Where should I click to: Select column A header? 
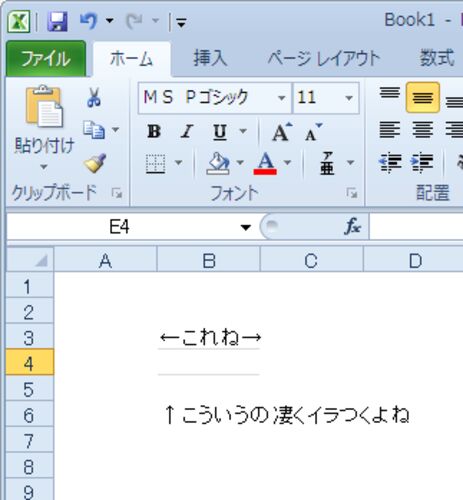pyautogui.click(x=105, y=261)
